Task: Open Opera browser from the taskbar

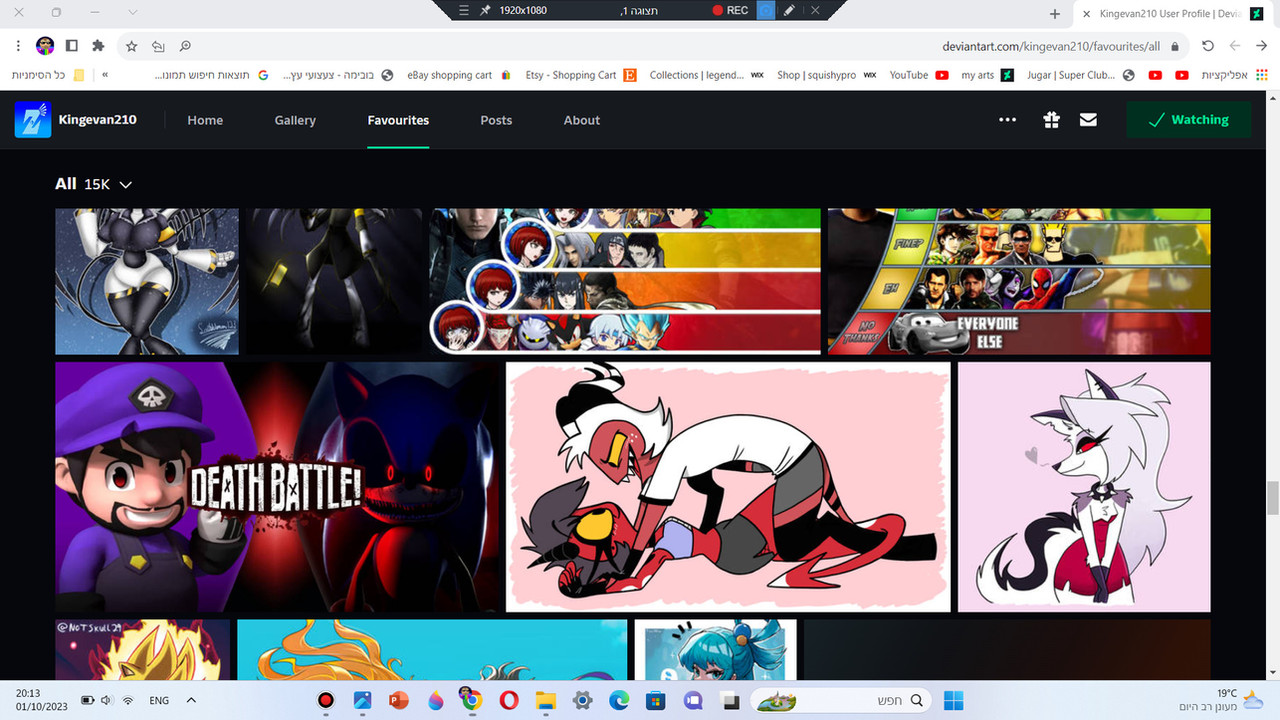Action: pyautogui.click(x=508, y=700)
